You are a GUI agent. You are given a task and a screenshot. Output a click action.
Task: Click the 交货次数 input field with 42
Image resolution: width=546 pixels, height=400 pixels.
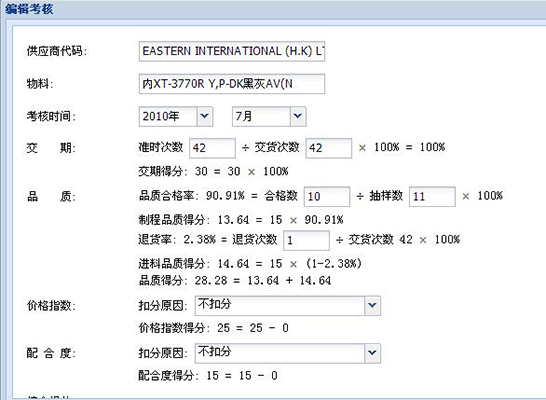coord(329,148)
